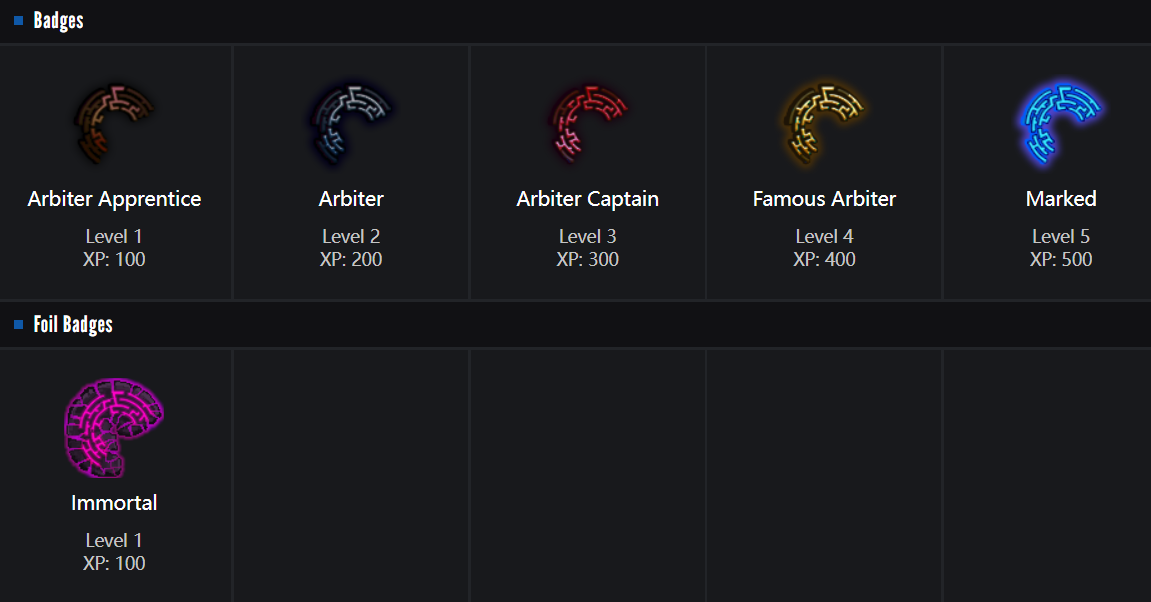The height and width of the screenshot is (602, 1151).
Task: Click XP: 300 under Arbiter Captain
Action: (588, 260)
